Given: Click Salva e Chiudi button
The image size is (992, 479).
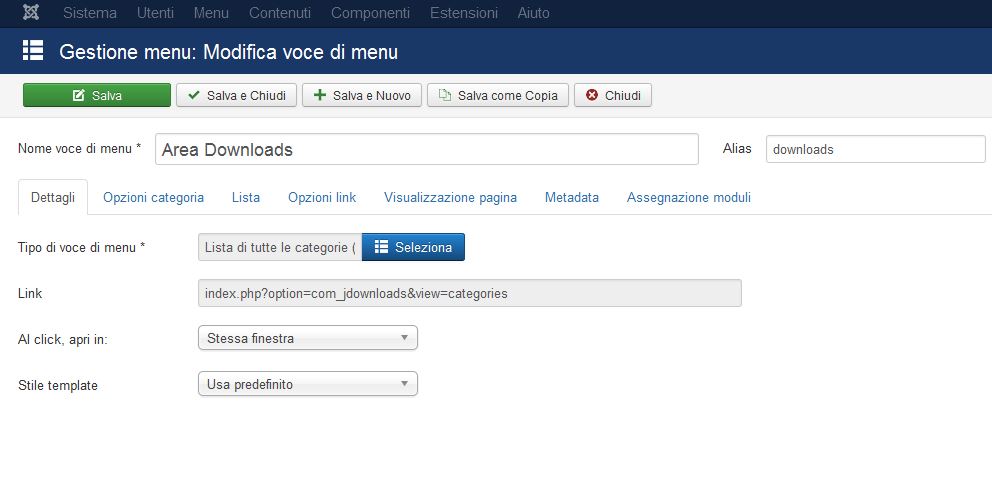Looking at the screenshot, I should (x=237, y=95).
